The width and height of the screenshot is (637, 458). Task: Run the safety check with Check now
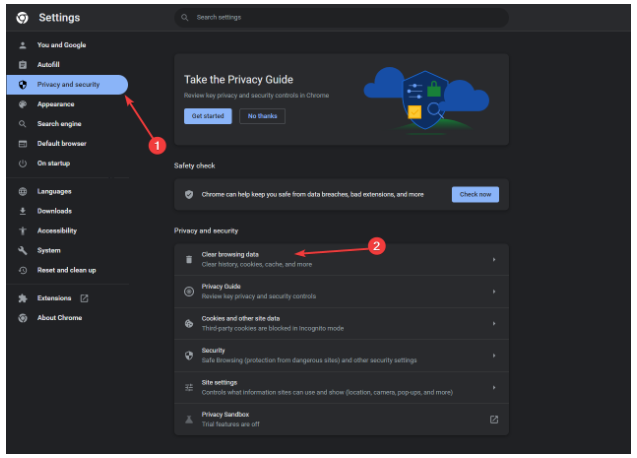(x=475, y=194)
